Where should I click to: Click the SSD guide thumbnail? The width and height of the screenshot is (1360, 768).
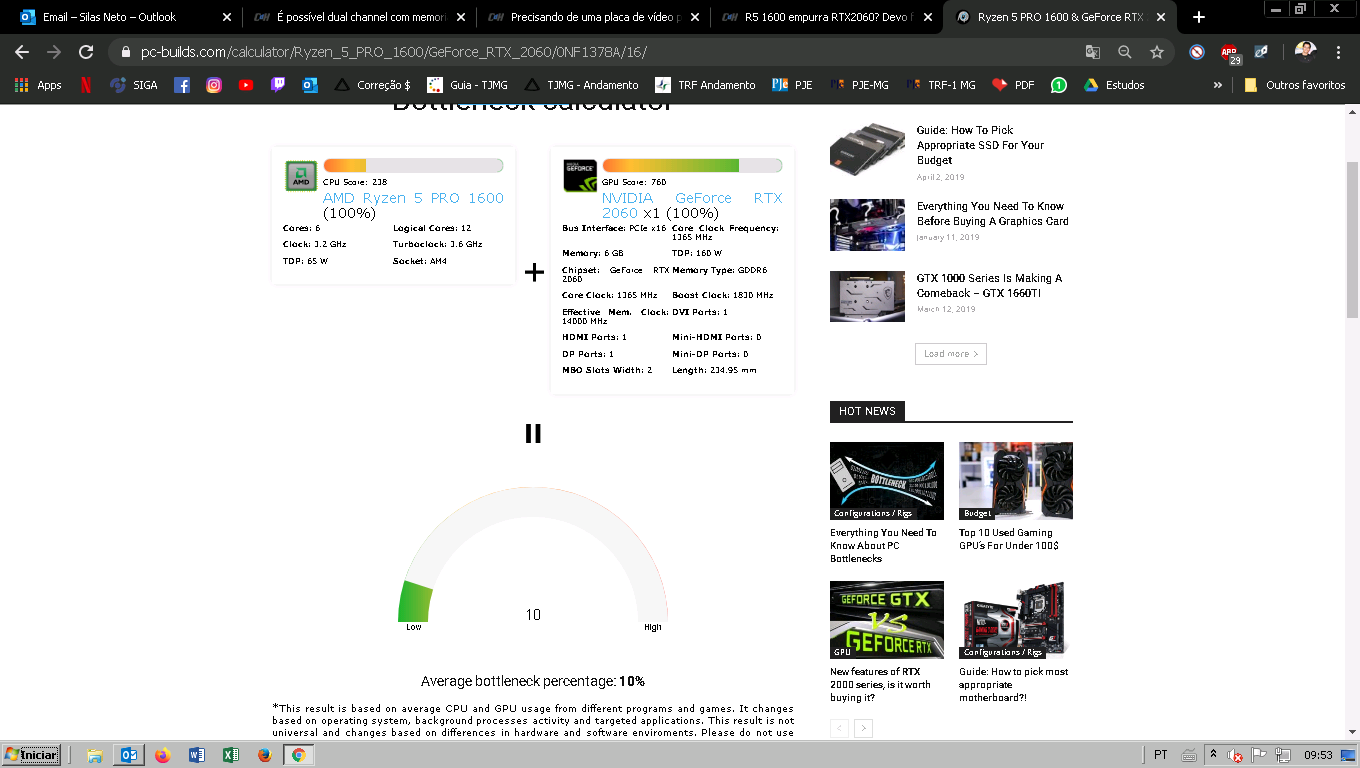(867, 148)
